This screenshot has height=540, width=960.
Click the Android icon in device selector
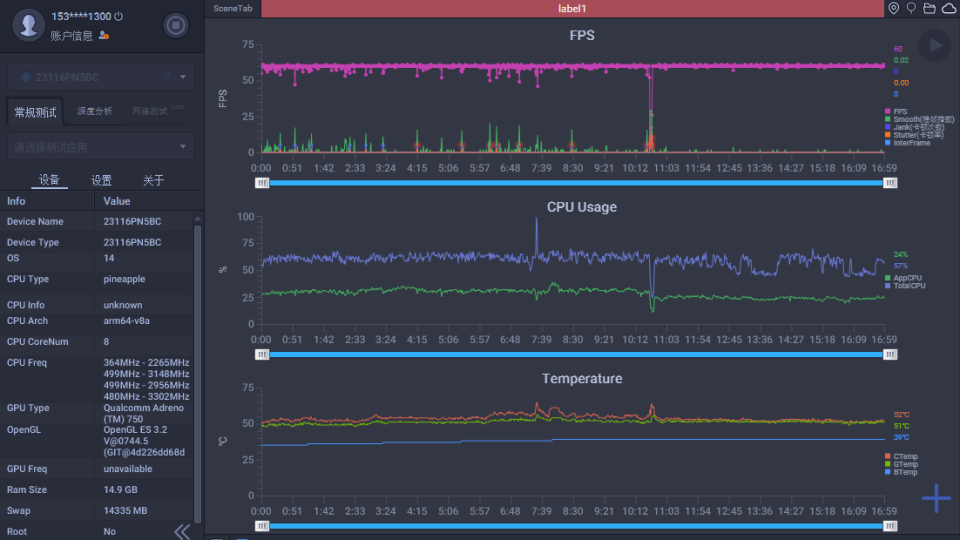tap(26, 77)
